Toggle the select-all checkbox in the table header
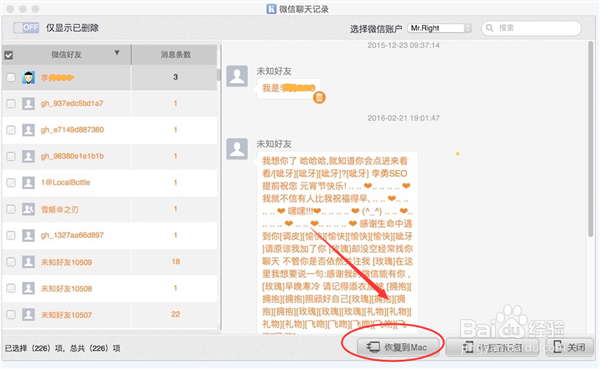 (x=9, y=55)
